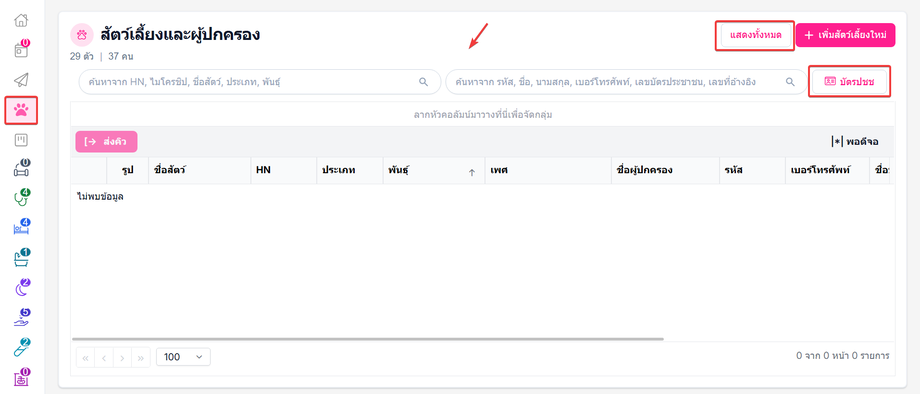Image resolution: width=920 pixels, height=394 pixels.
Task: Toggle the พอดีจอ fit-to-screen option
Action: (854, 141)
